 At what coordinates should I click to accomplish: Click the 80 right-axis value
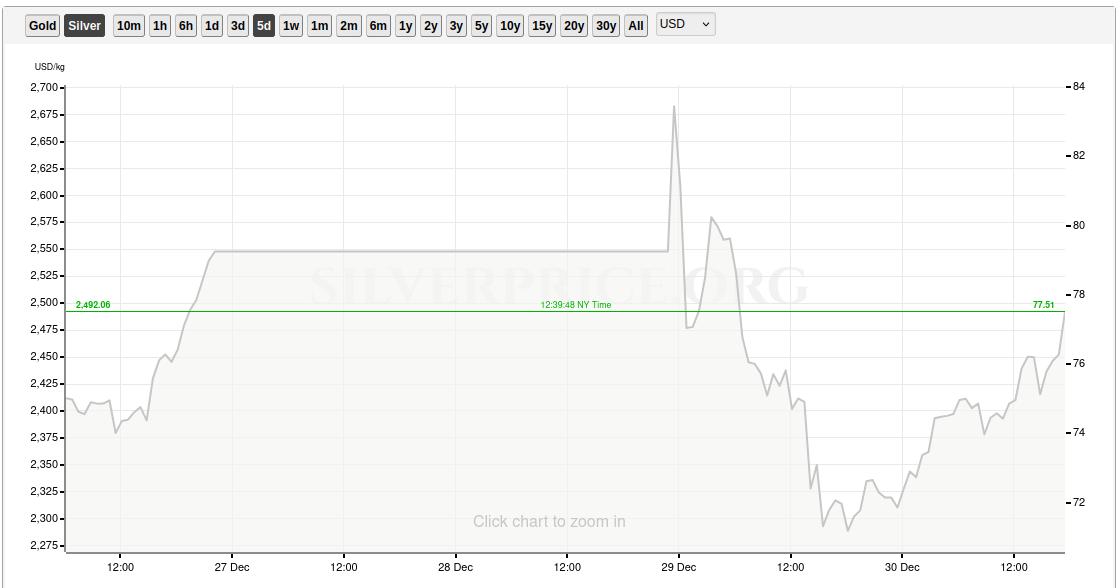coord(1079,225)
